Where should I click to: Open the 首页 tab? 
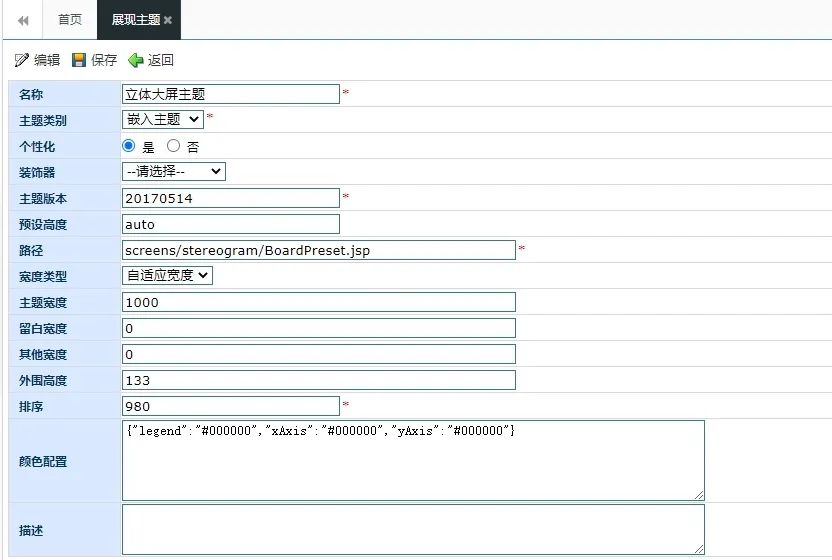point(70,20)
